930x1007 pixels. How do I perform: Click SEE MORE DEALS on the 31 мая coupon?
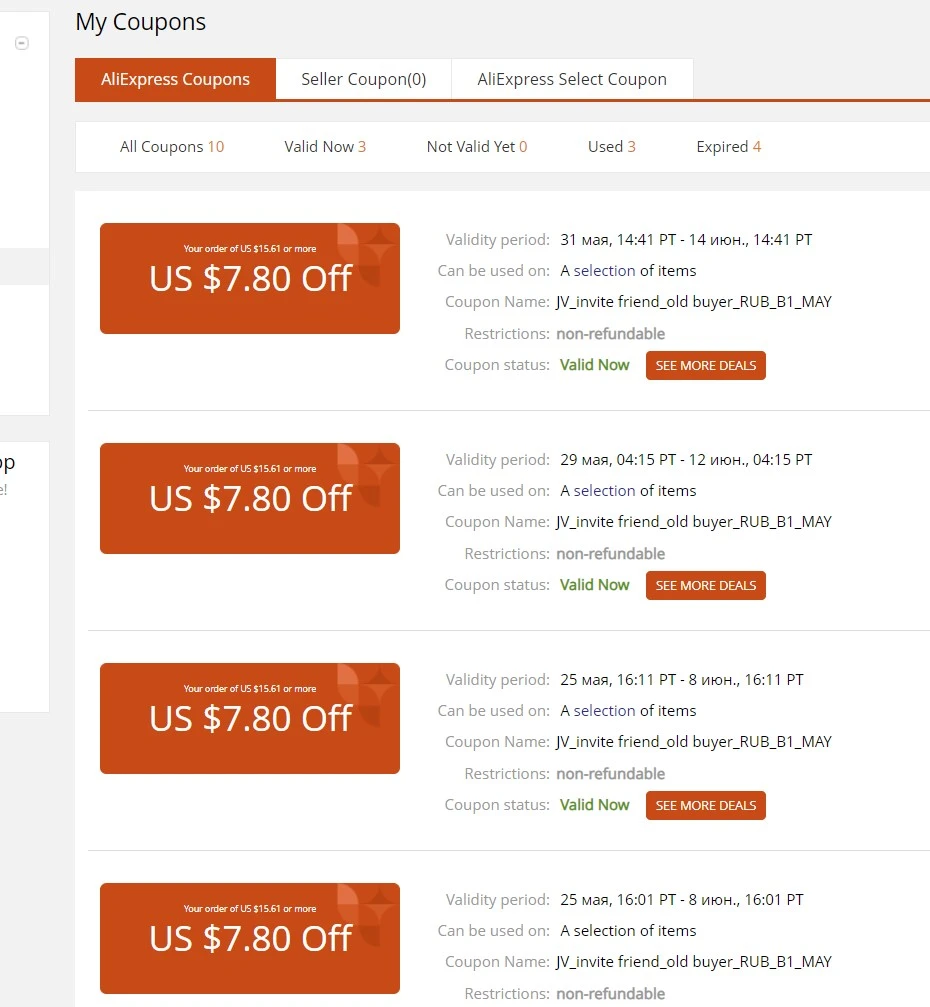pos(705,365)
